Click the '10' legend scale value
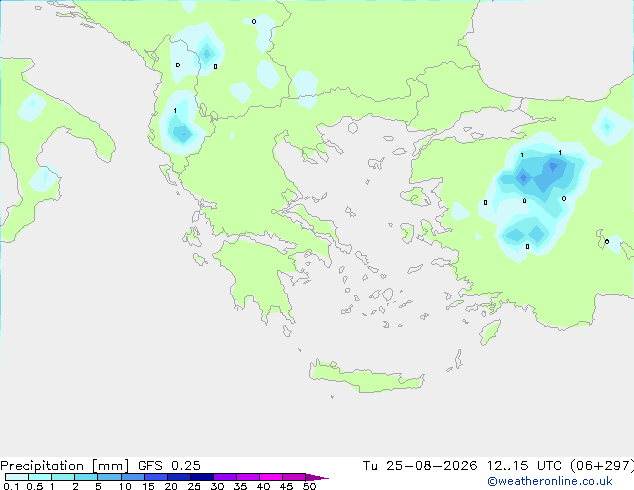This screenshot has height=490, width=634. point(125,486)
